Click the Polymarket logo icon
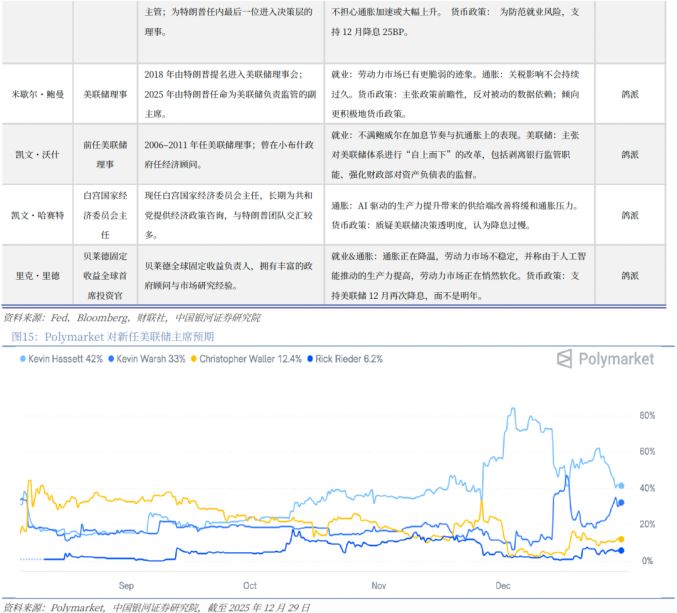 tap(565, 358)
